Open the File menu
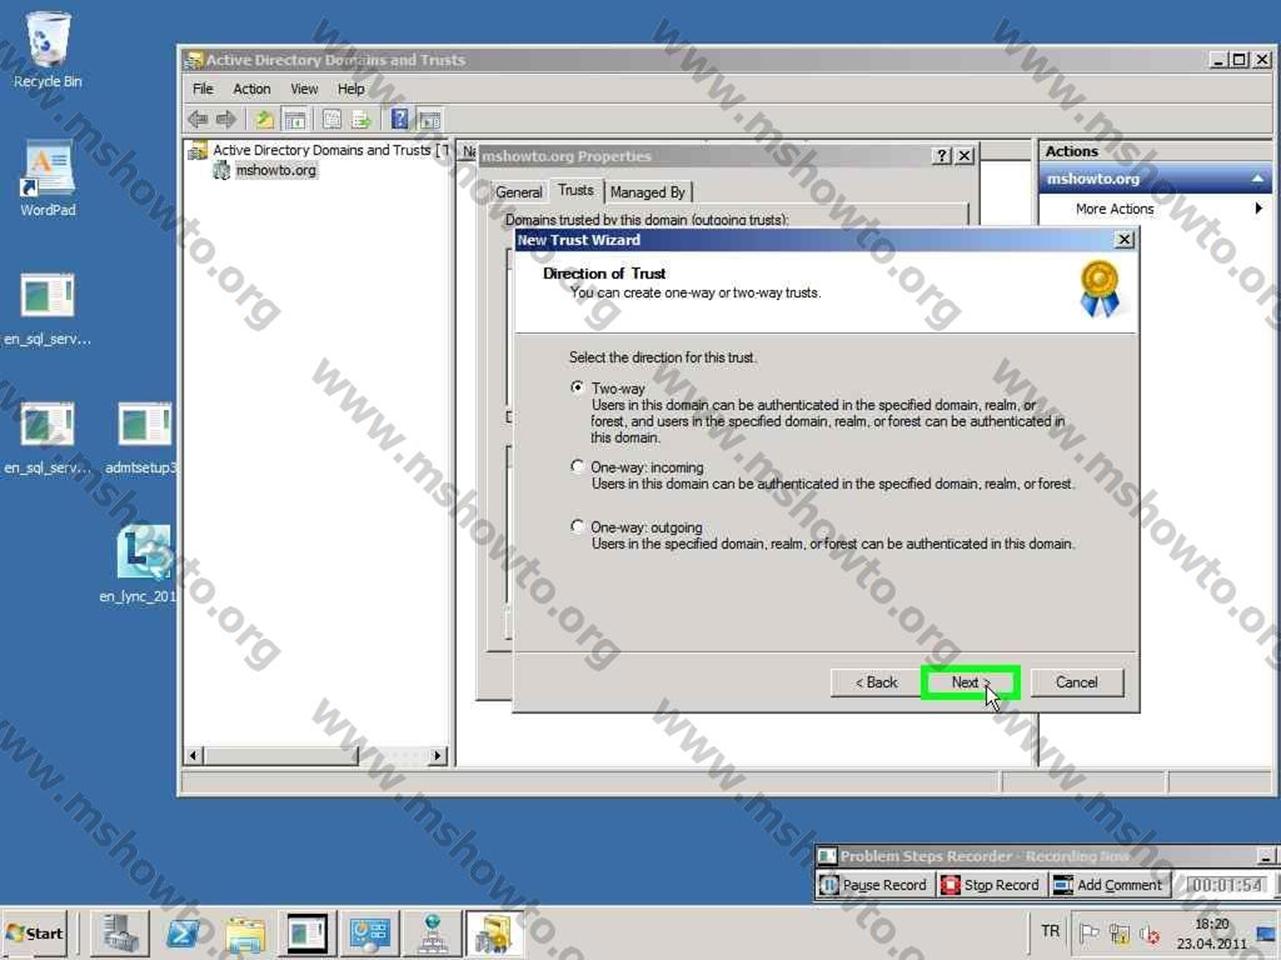This screenshot has width=1281, height=960. (x=203, y=89)
